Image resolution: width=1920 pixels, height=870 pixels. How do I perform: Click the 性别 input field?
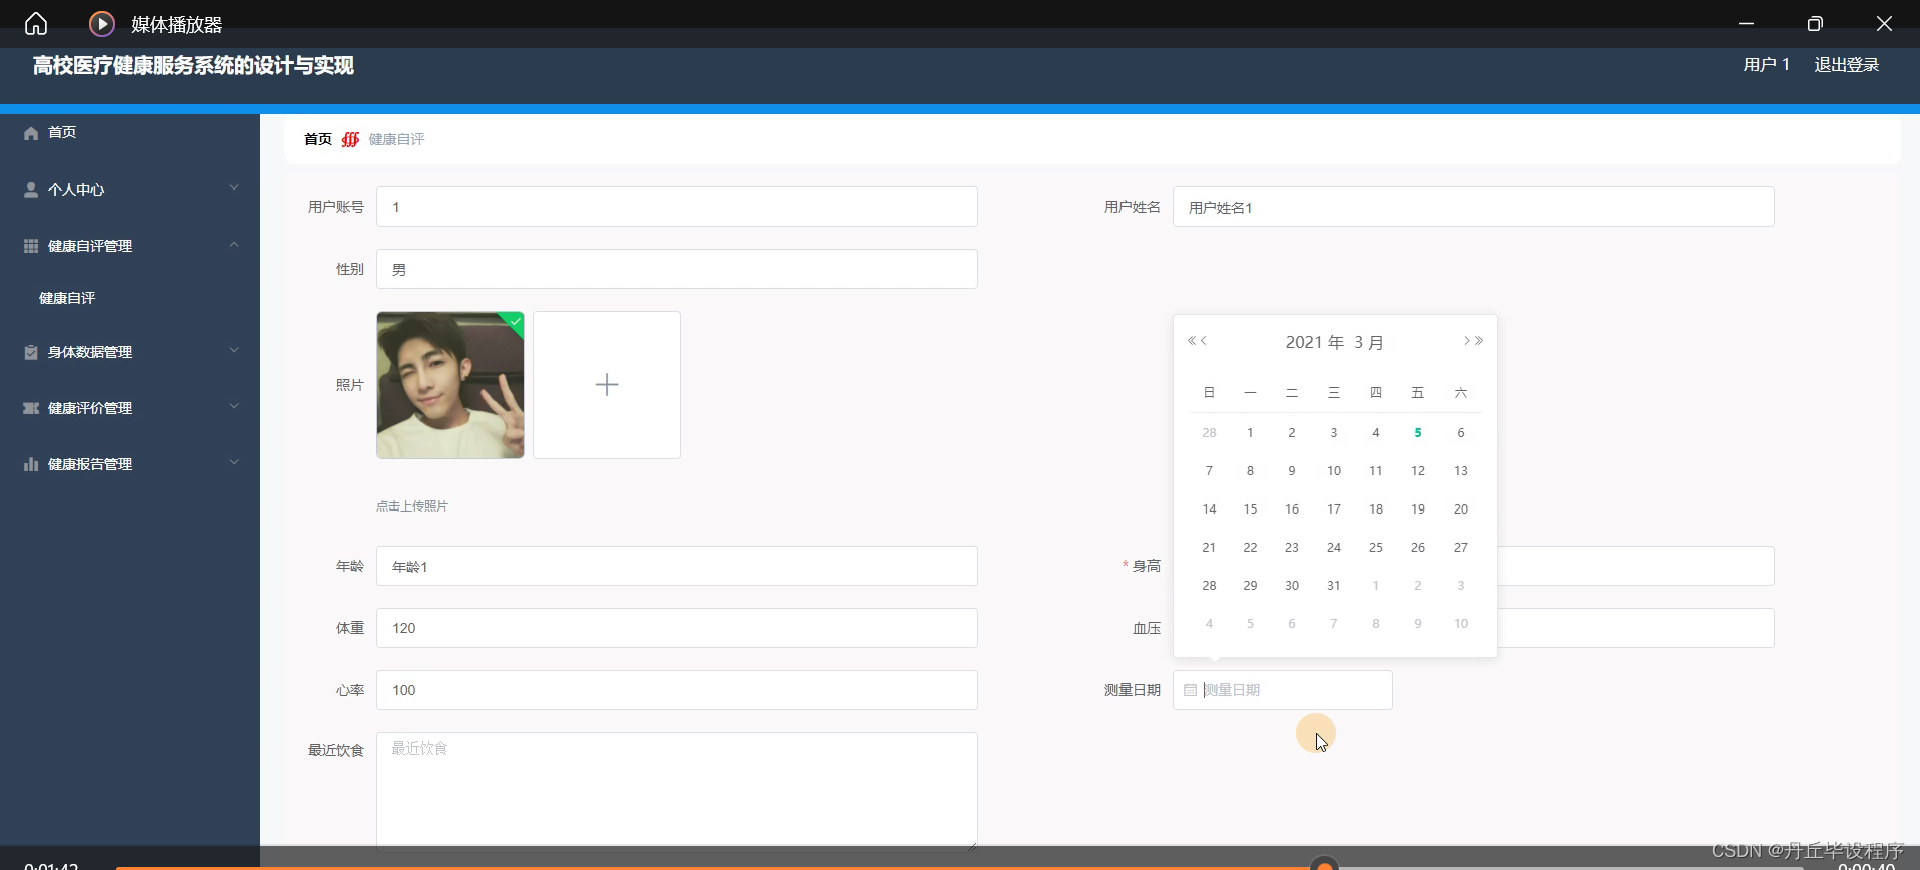click(677, 269)
